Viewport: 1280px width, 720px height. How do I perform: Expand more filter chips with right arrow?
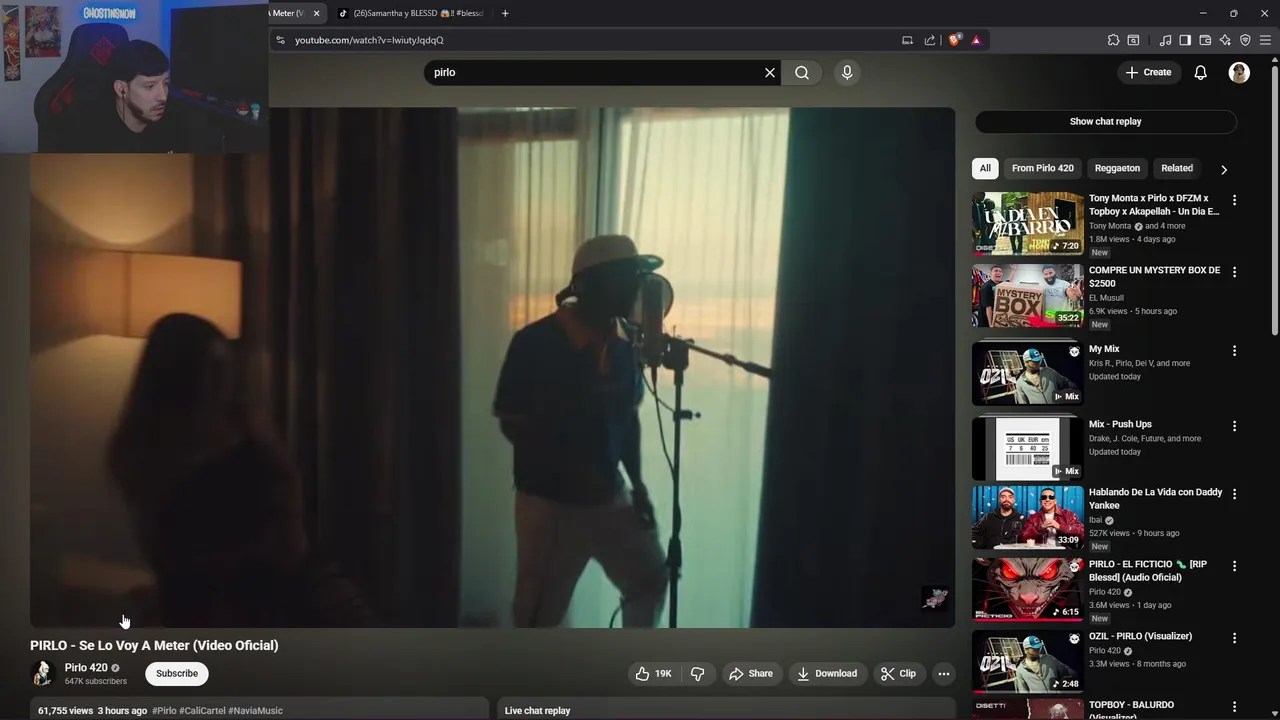[1224, 169]
